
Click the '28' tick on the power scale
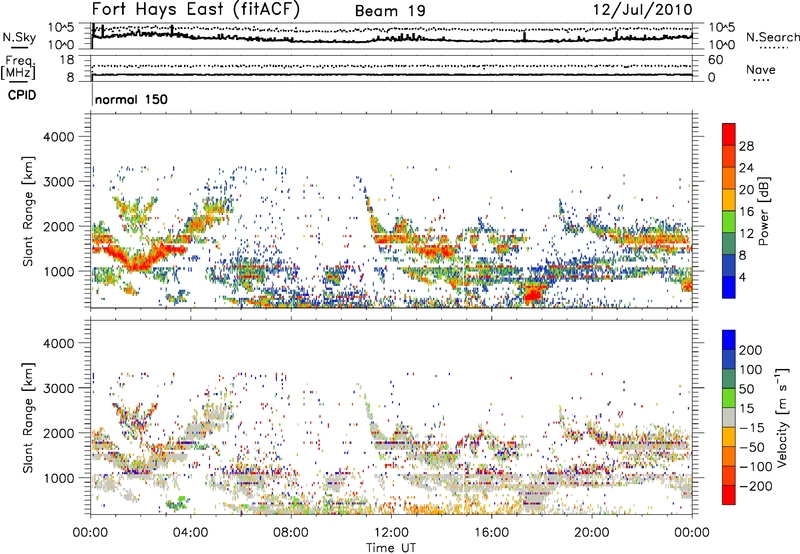point(746,146)
